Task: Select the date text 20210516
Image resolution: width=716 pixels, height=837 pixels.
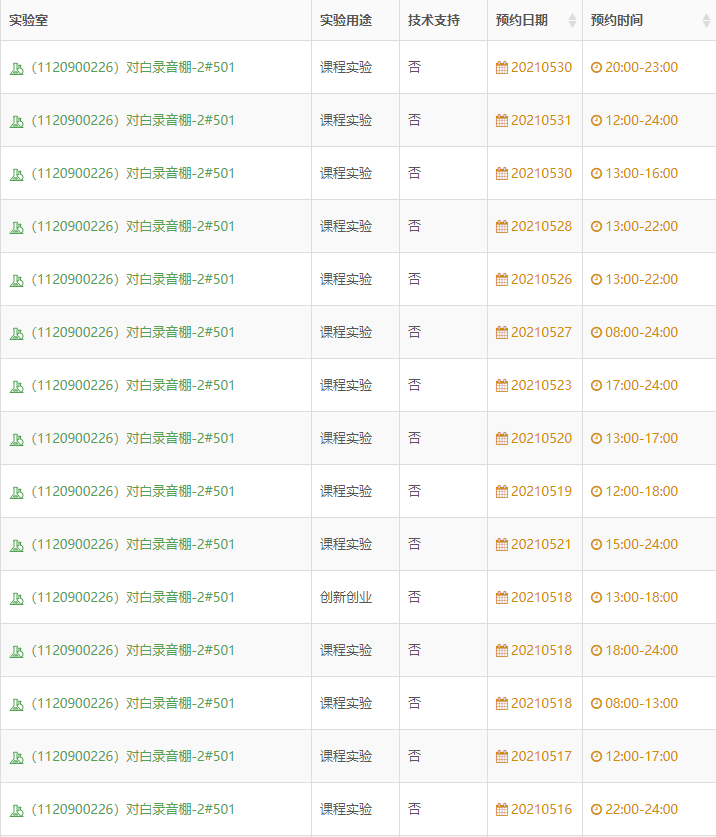Action: 541,809
